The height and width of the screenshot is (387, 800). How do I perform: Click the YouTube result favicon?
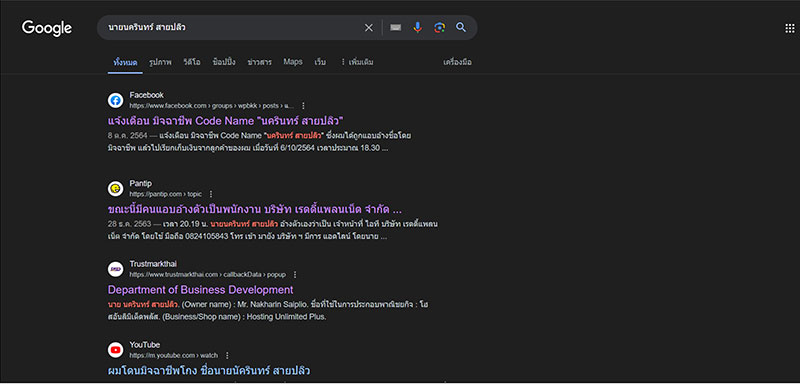pyautogui.click(x=116, y=350)
